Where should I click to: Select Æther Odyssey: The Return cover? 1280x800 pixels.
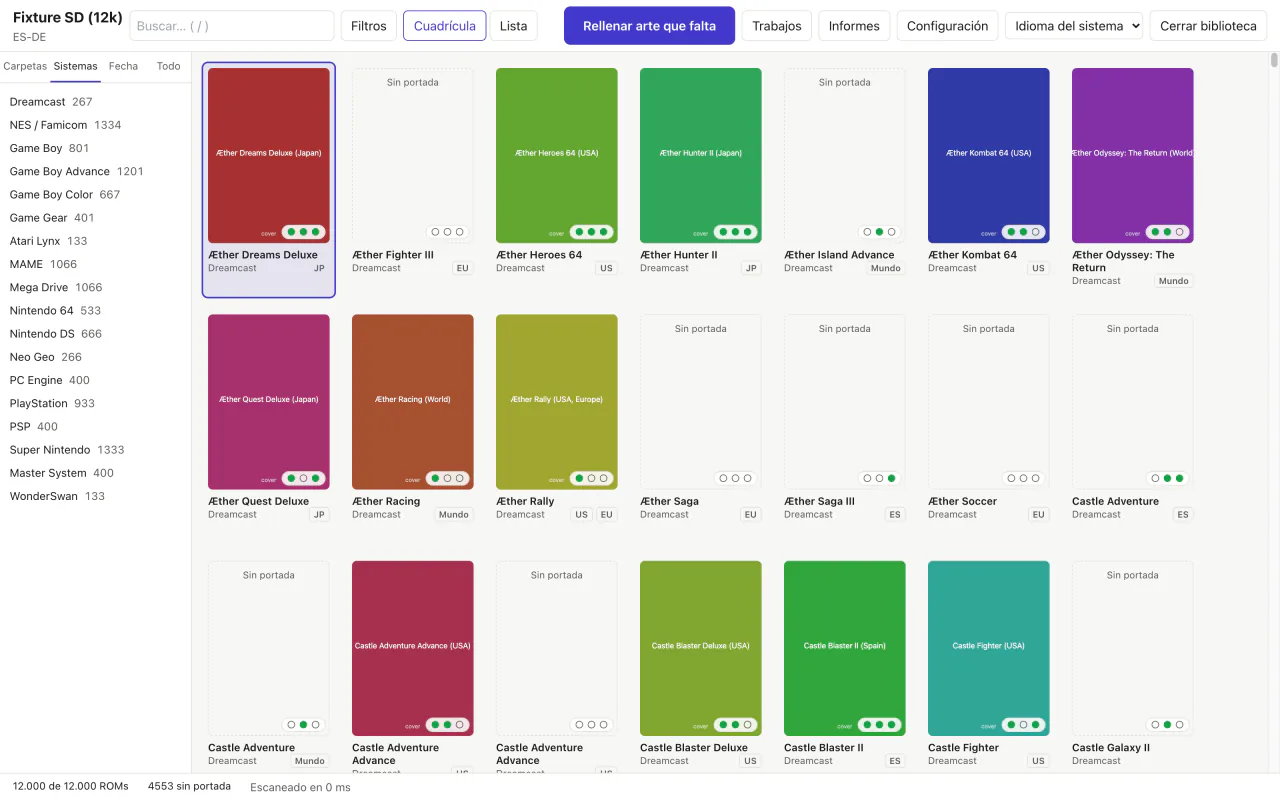[1133, 155]
